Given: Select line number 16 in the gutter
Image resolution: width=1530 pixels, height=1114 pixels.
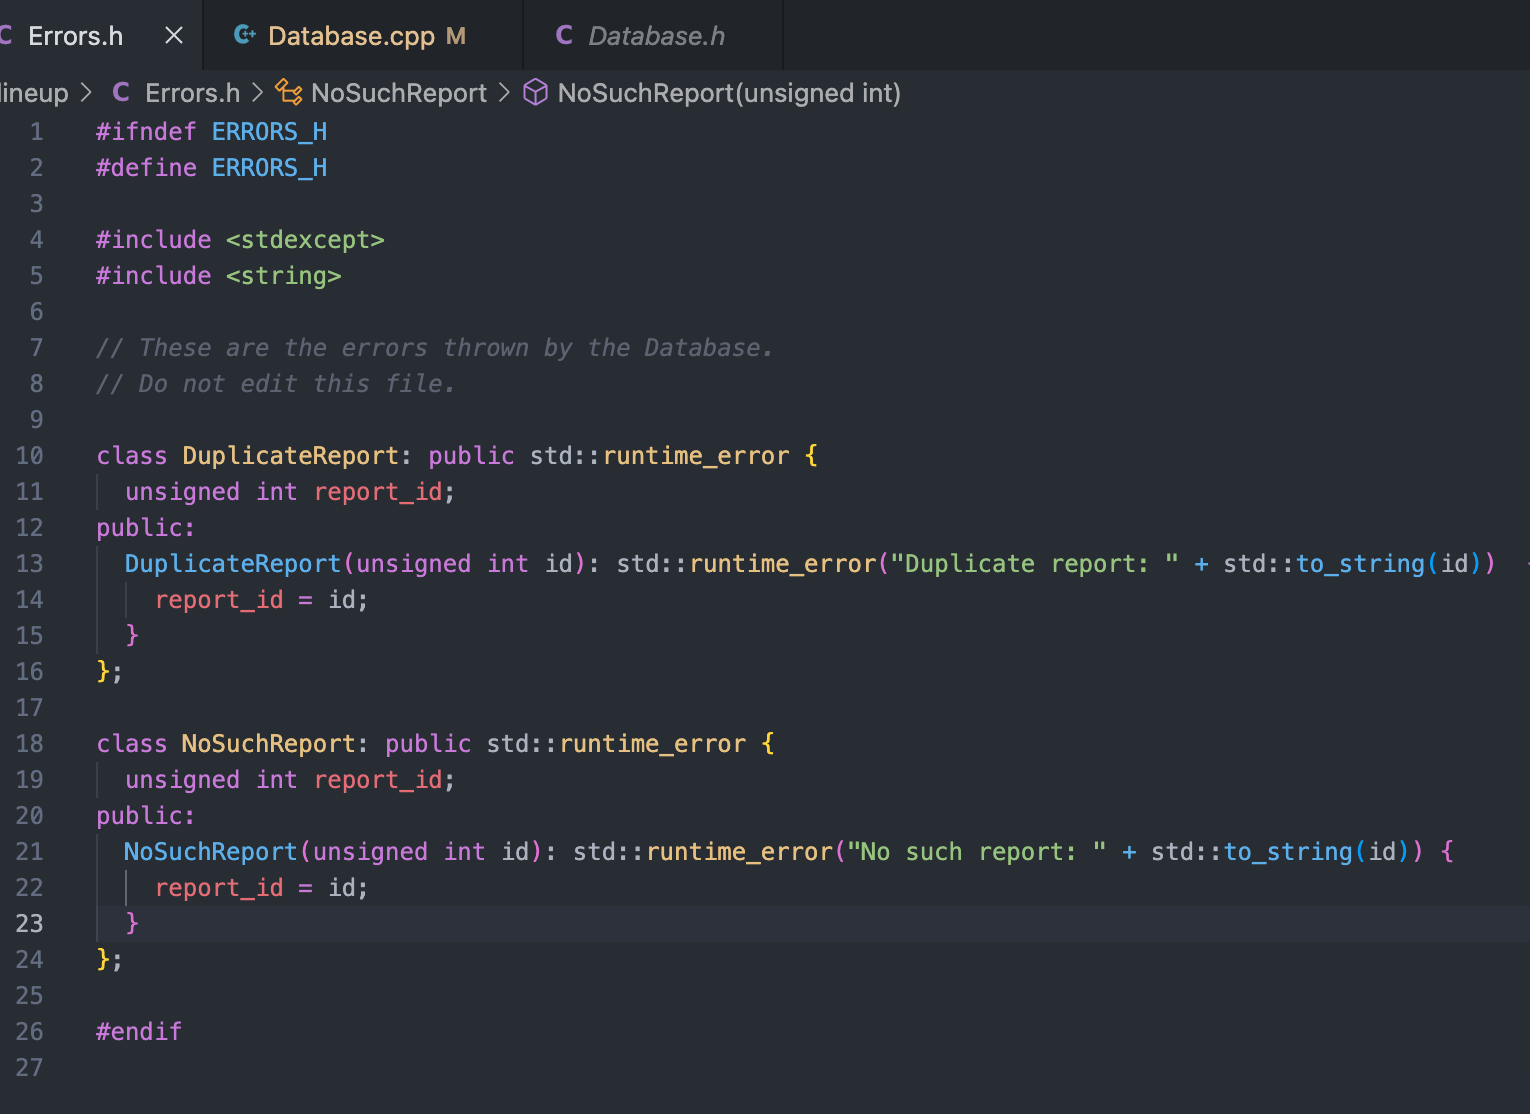Looking at the screenshot, I should click(x=30, y=672).
